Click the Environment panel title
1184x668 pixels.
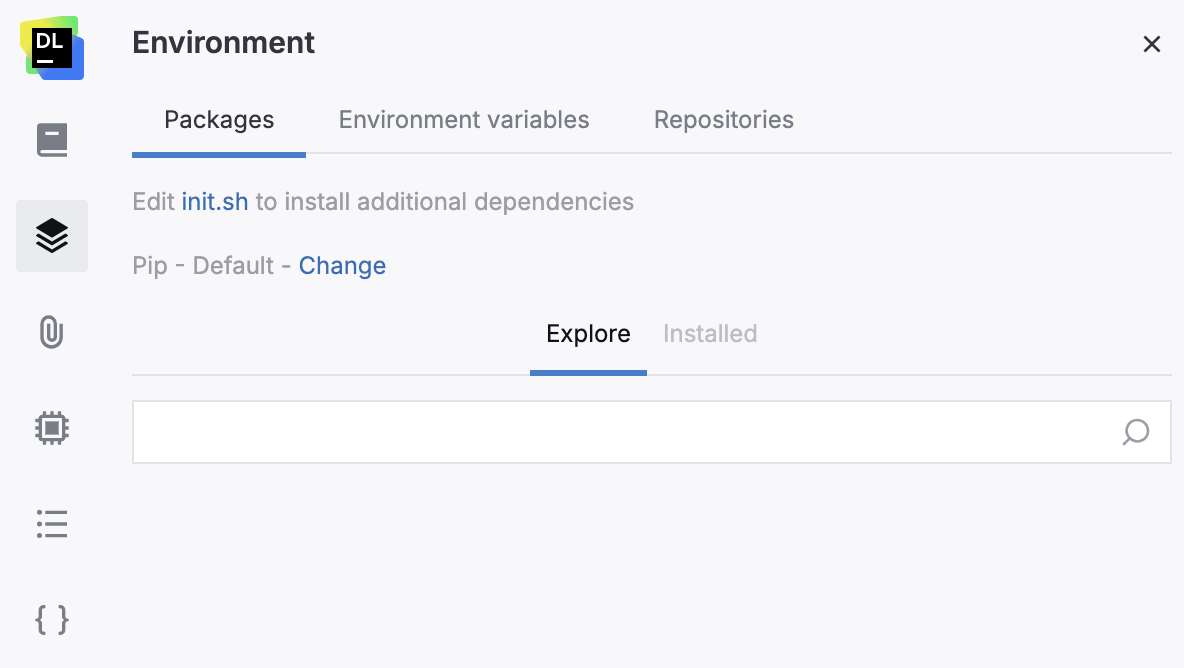coord(223,43)
